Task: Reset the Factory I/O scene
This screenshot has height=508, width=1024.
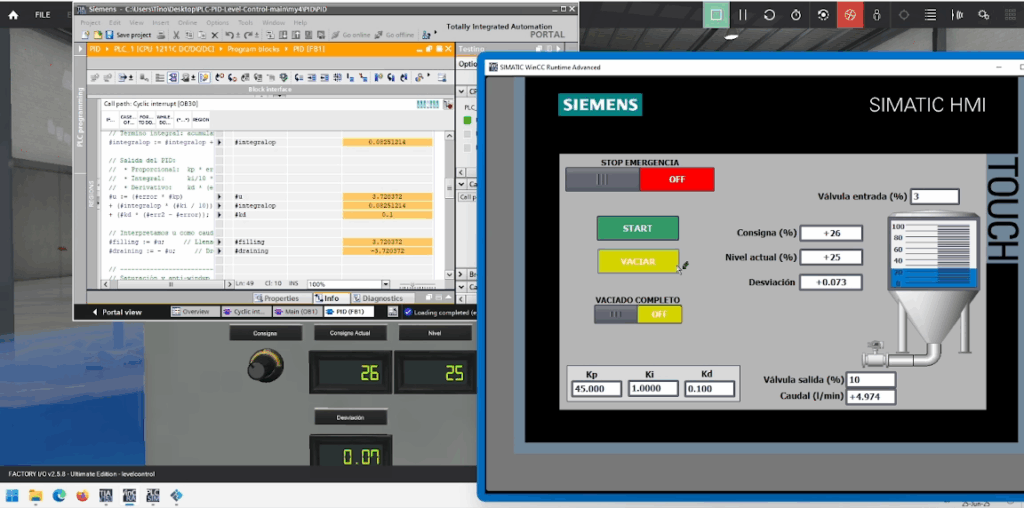Action: [769, 14]
